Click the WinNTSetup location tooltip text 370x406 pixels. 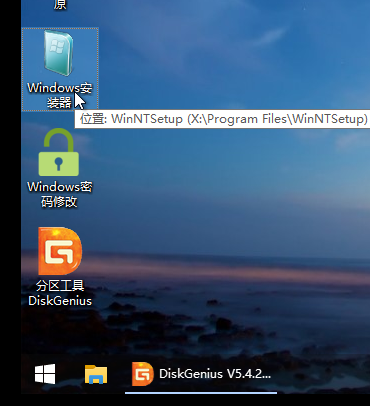(224, 119)
